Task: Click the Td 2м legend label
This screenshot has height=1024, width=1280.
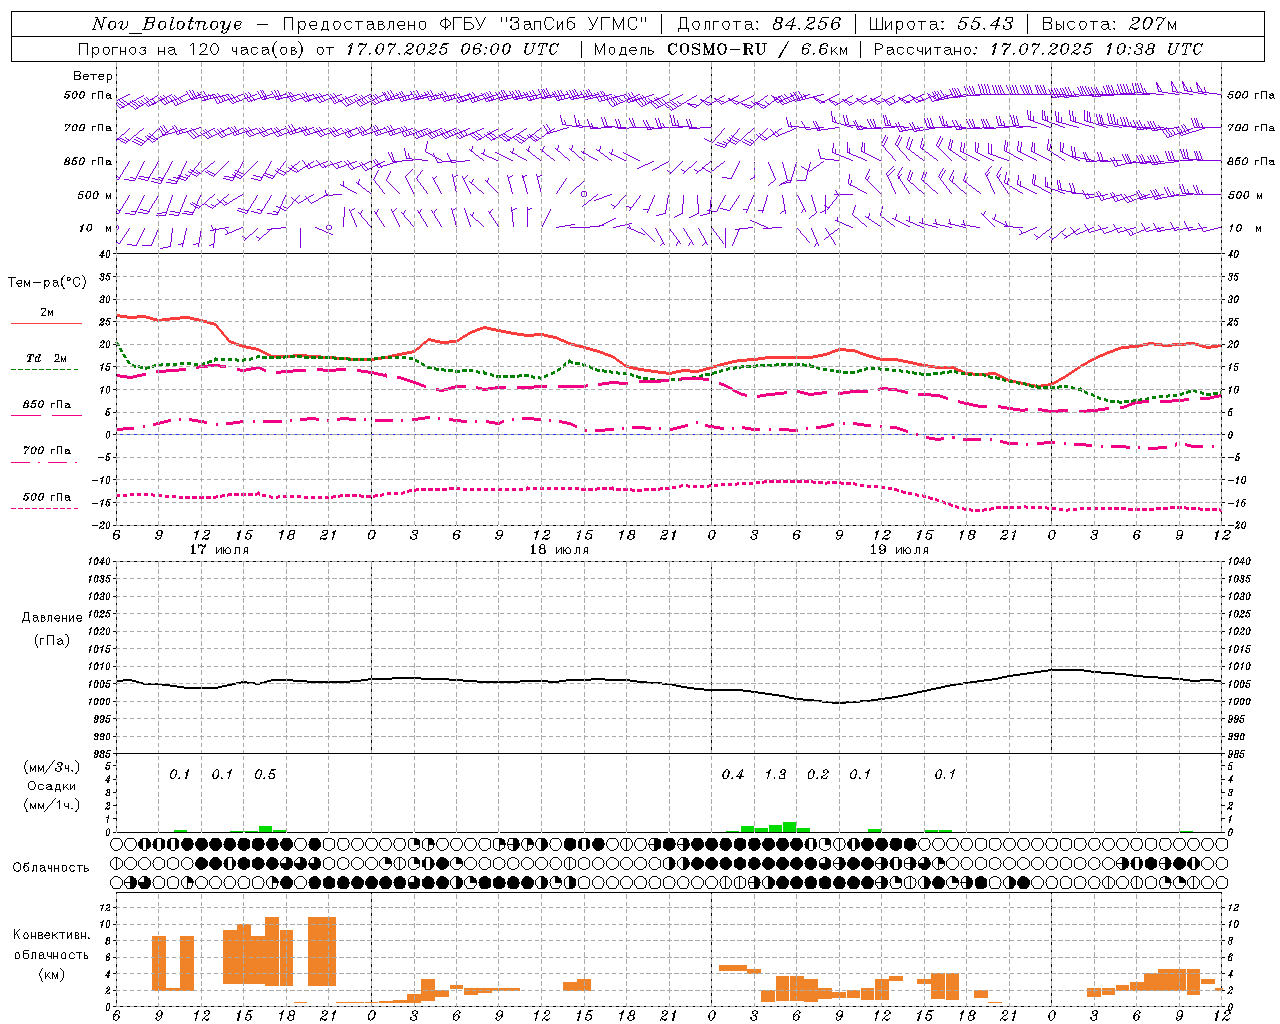Action: tap(47, 358)
